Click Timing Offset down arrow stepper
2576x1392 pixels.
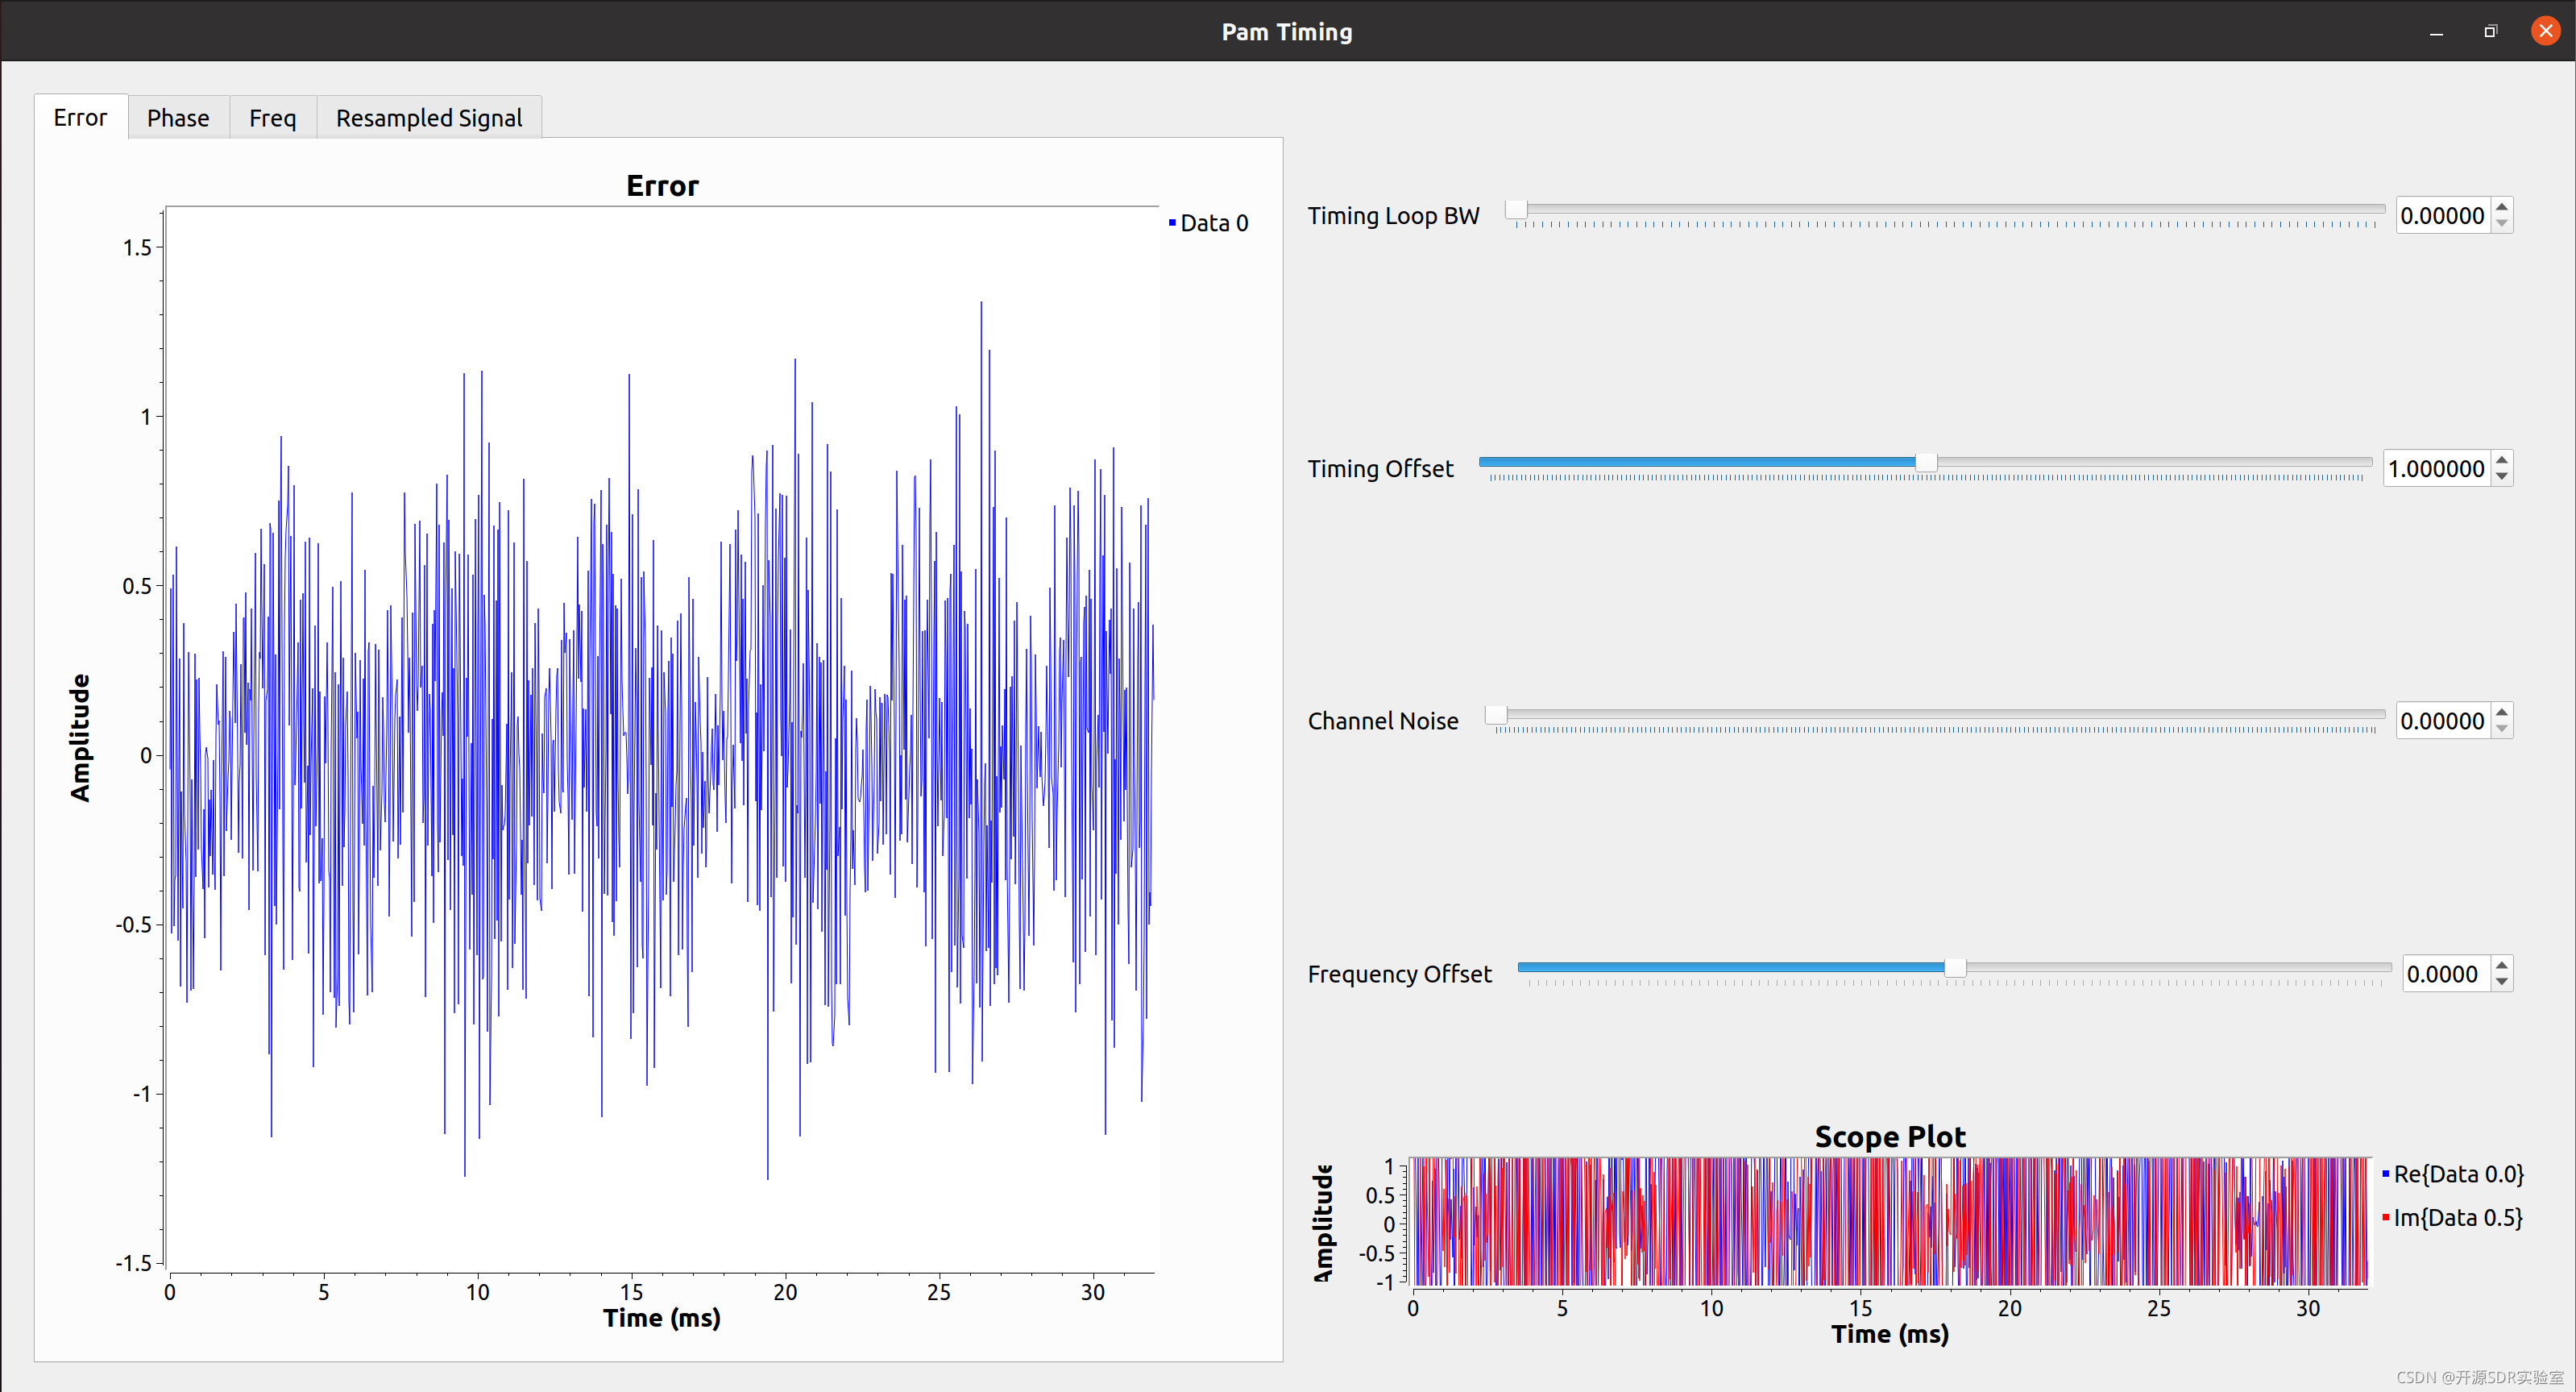click(x=2502, y=477)
